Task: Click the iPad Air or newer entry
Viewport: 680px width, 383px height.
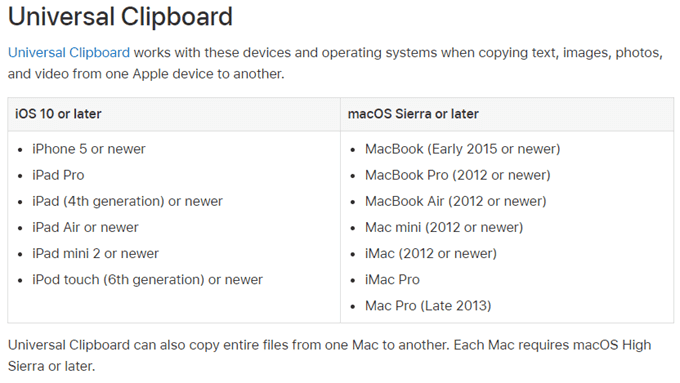Action: pyautogui.click(x=85, y=227)
